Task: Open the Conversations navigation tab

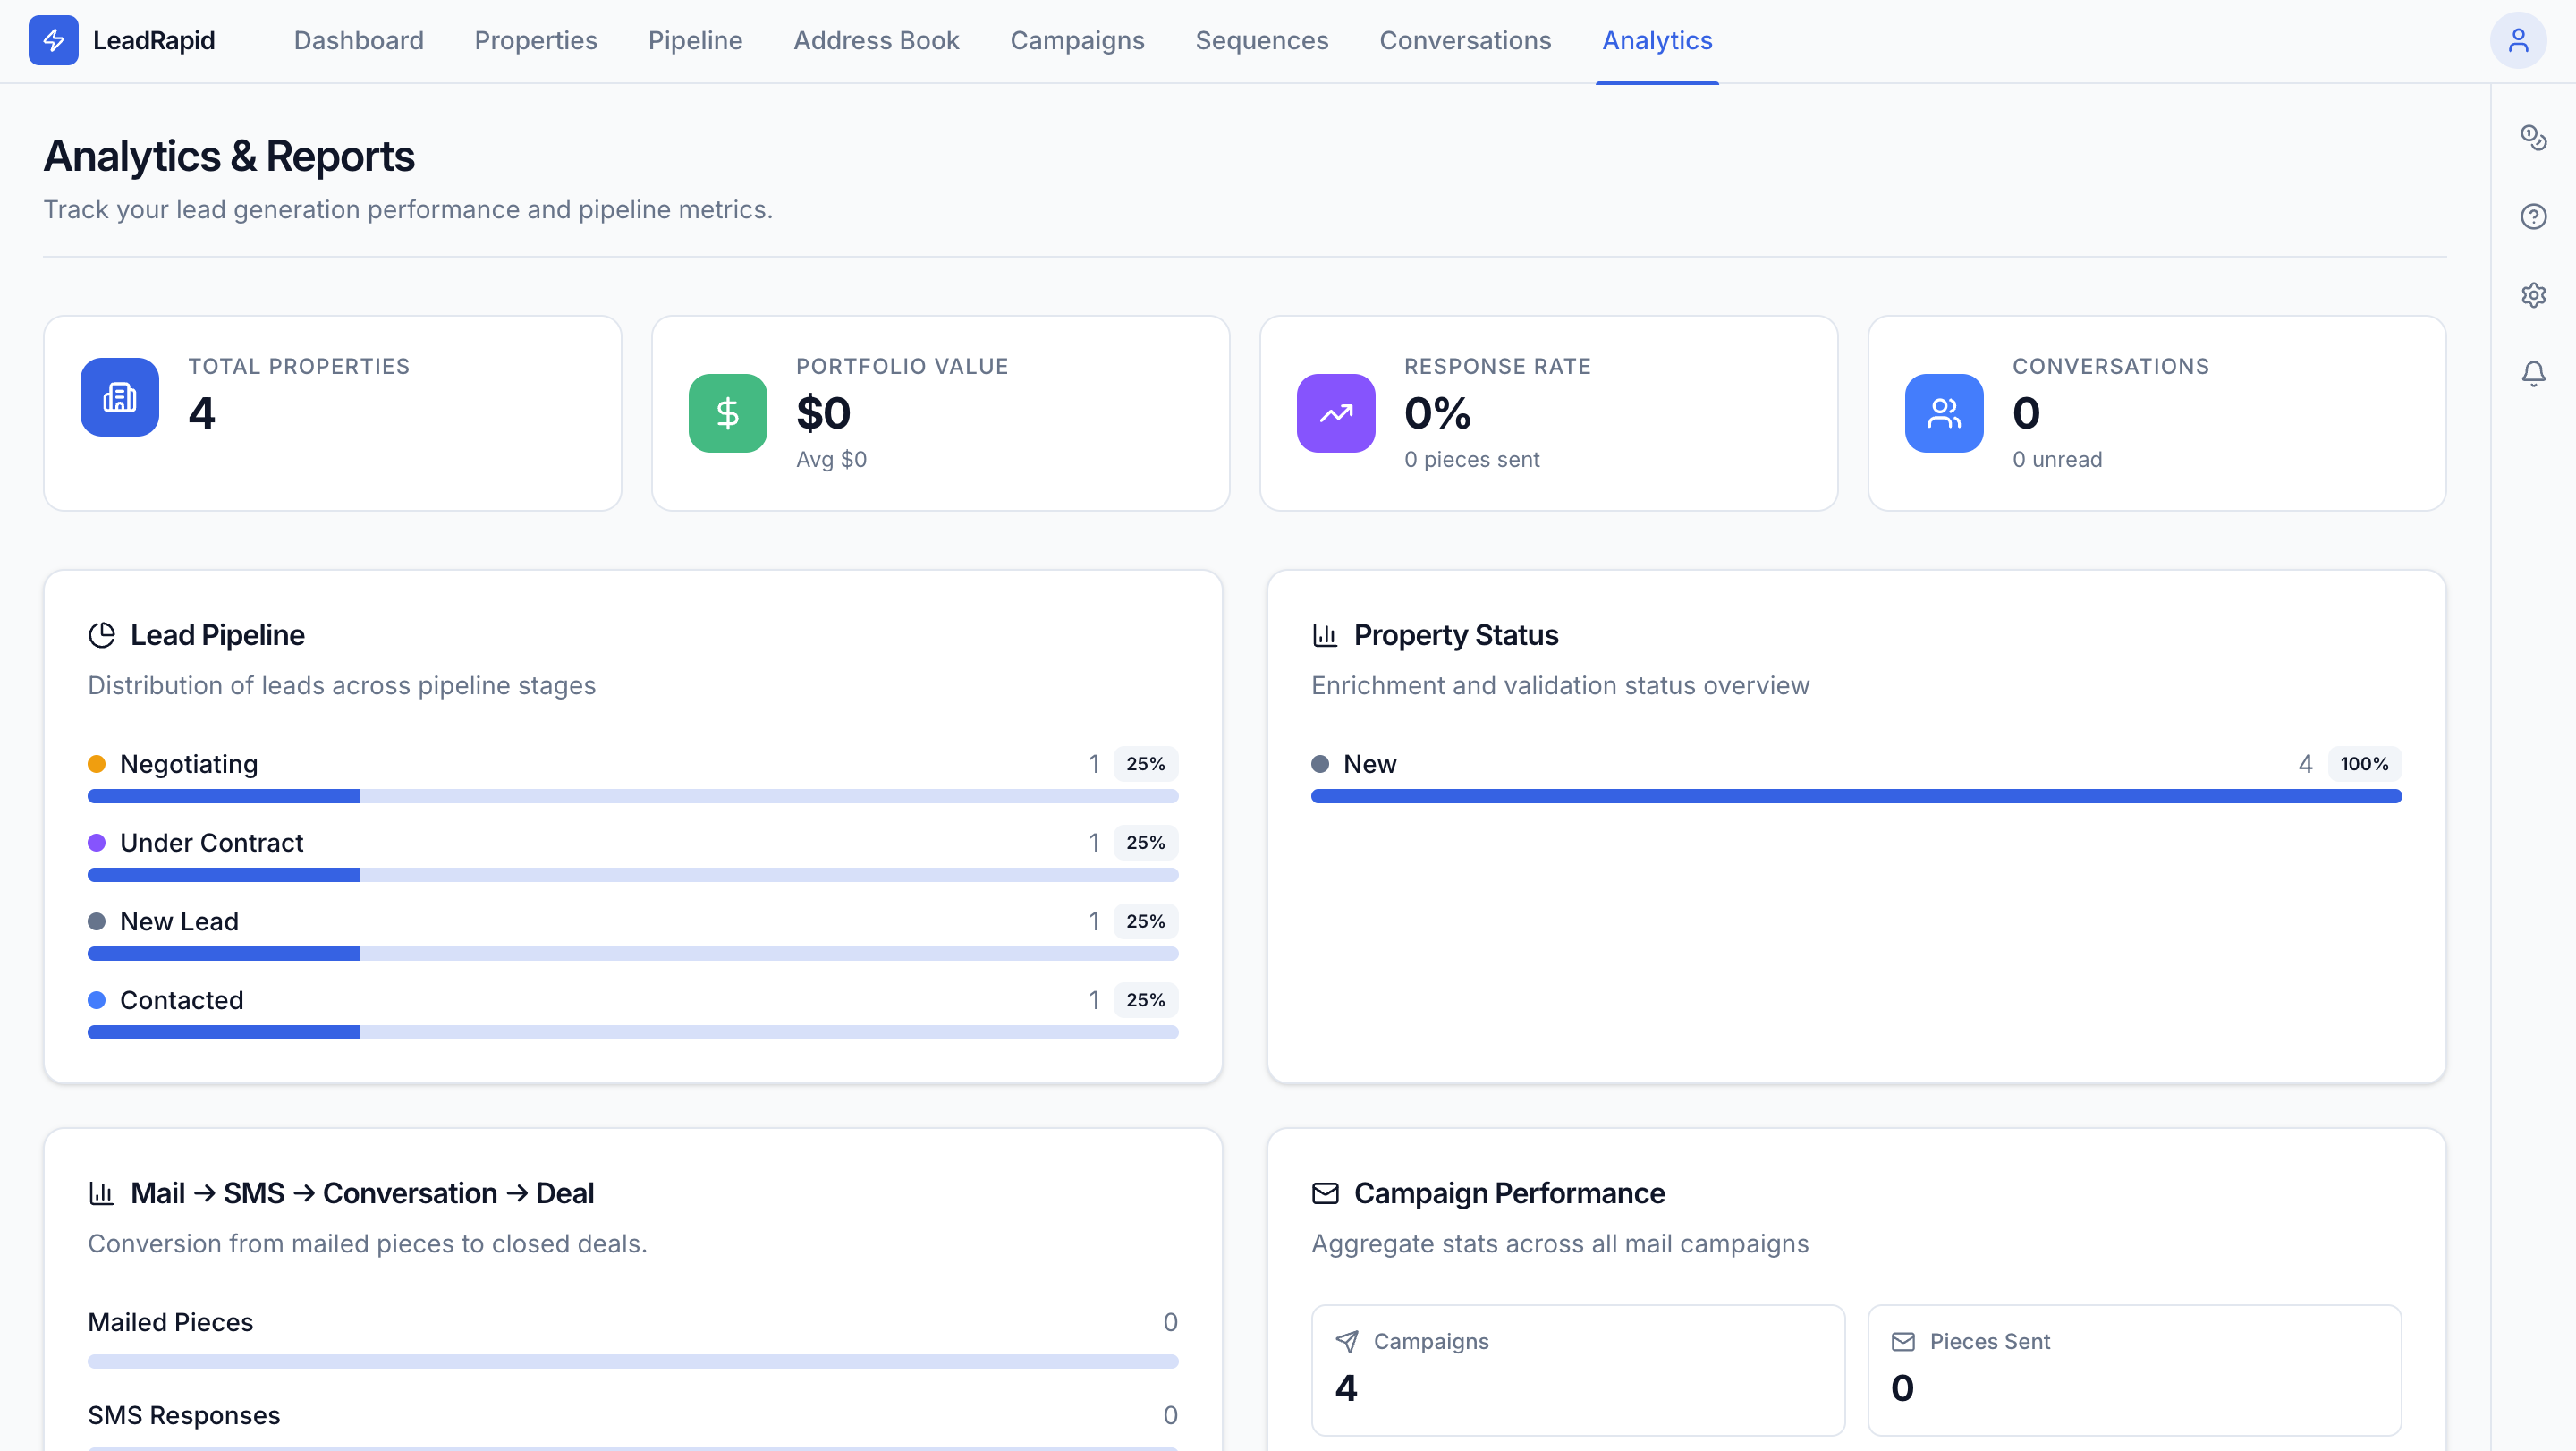Action: tap(1464, 41)
